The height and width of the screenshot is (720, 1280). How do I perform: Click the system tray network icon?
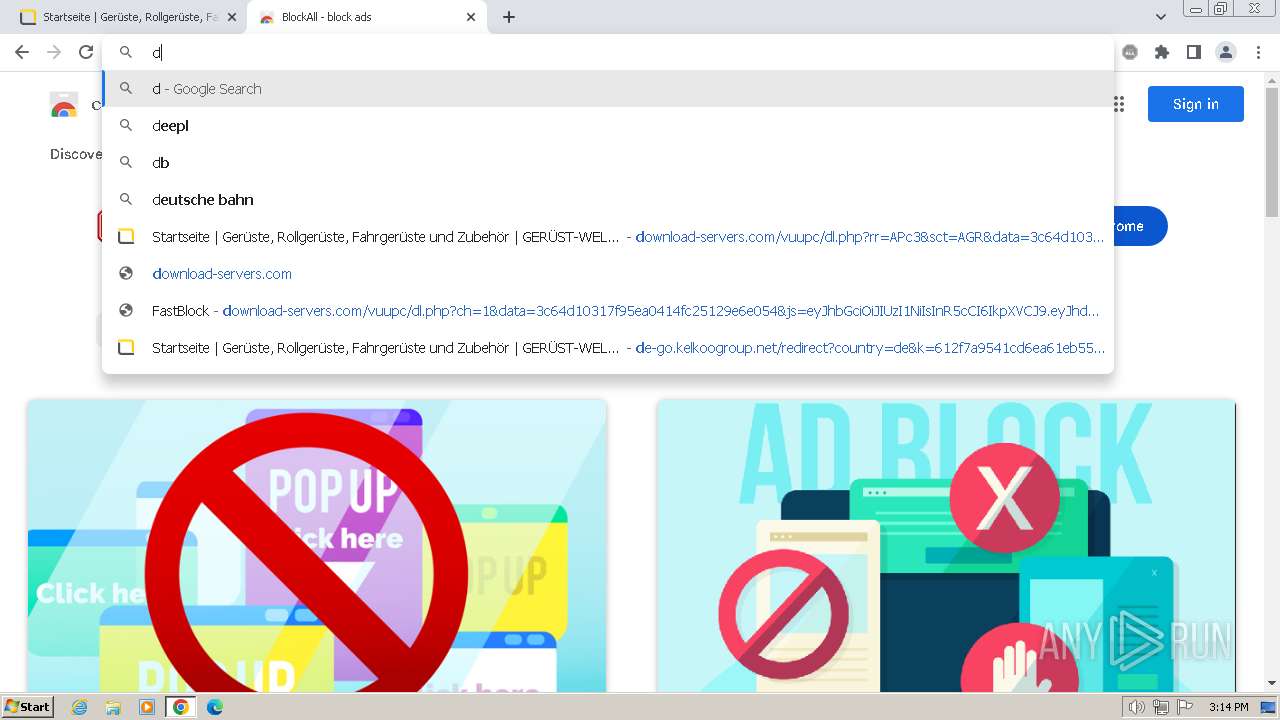coord(1160,707)
